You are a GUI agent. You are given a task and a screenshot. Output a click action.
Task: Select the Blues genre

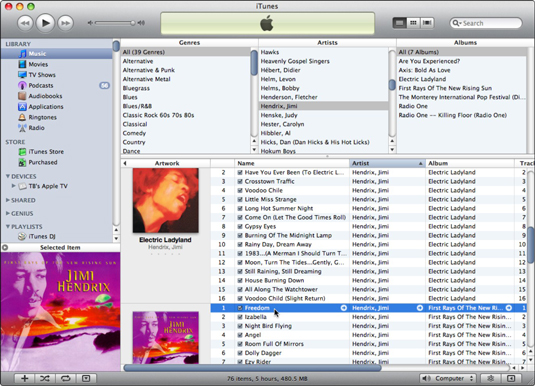[x=186, y=97]
